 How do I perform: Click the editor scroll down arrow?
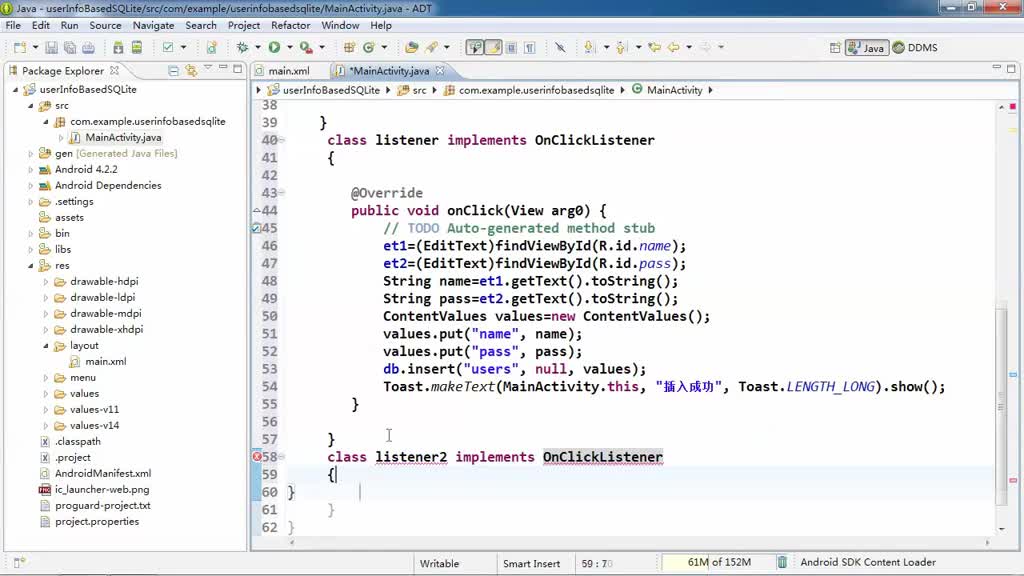click(x=1002, y=529)
